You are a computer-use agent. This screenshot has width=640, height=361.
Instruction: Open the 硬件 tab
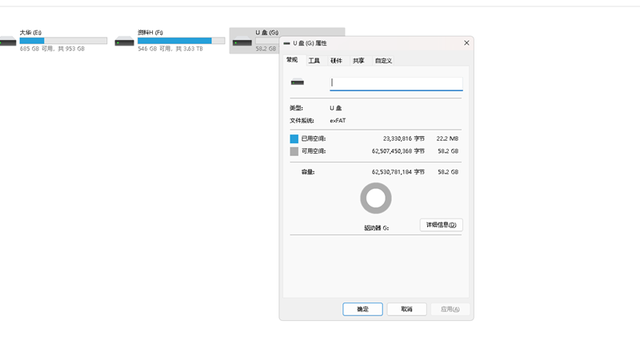point(336,61)
